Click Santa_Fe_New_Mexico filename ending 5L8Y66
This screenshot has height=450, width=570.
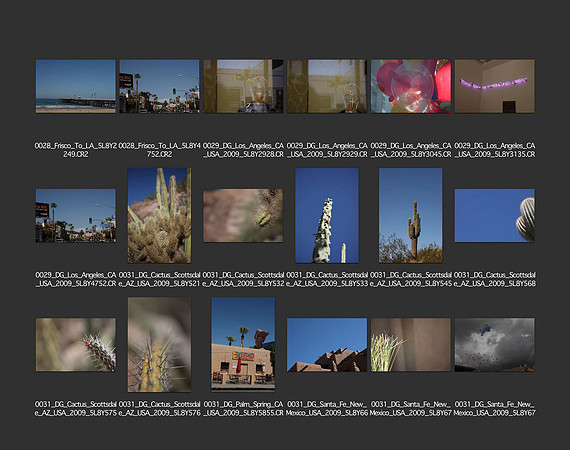(327, 408)
